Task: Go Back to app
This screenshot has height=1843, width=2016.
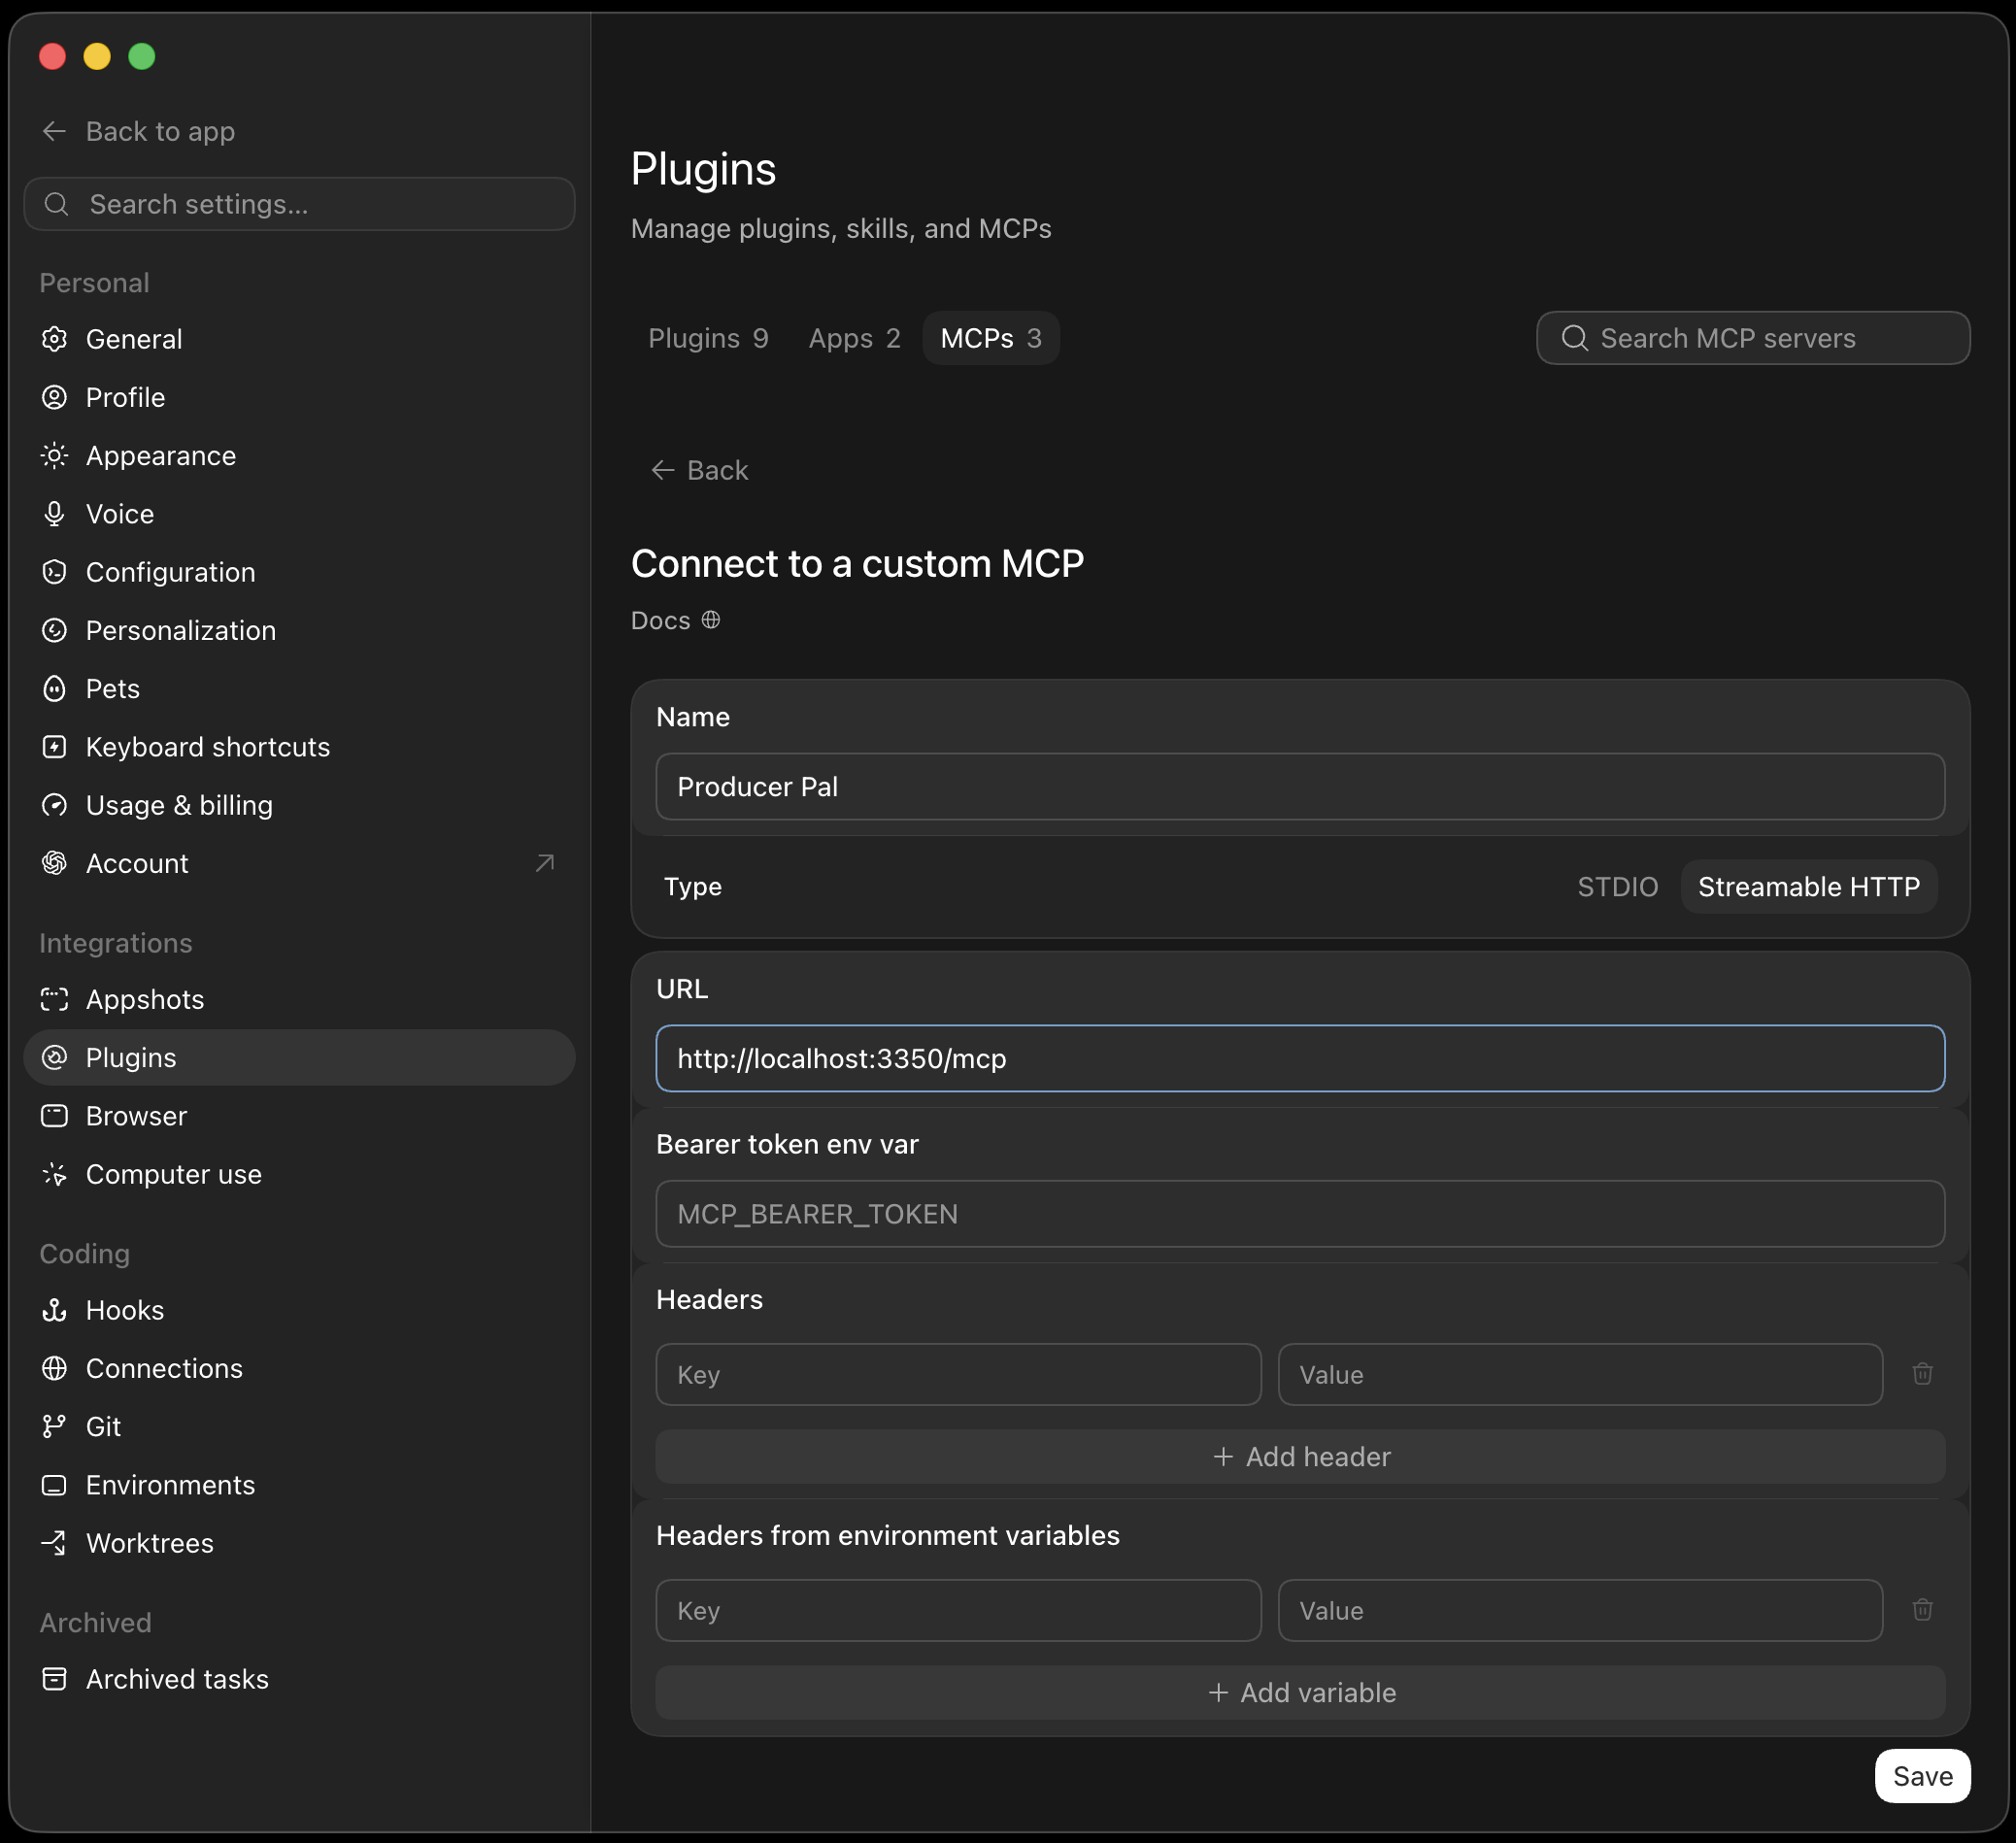Action: [139, 131]
